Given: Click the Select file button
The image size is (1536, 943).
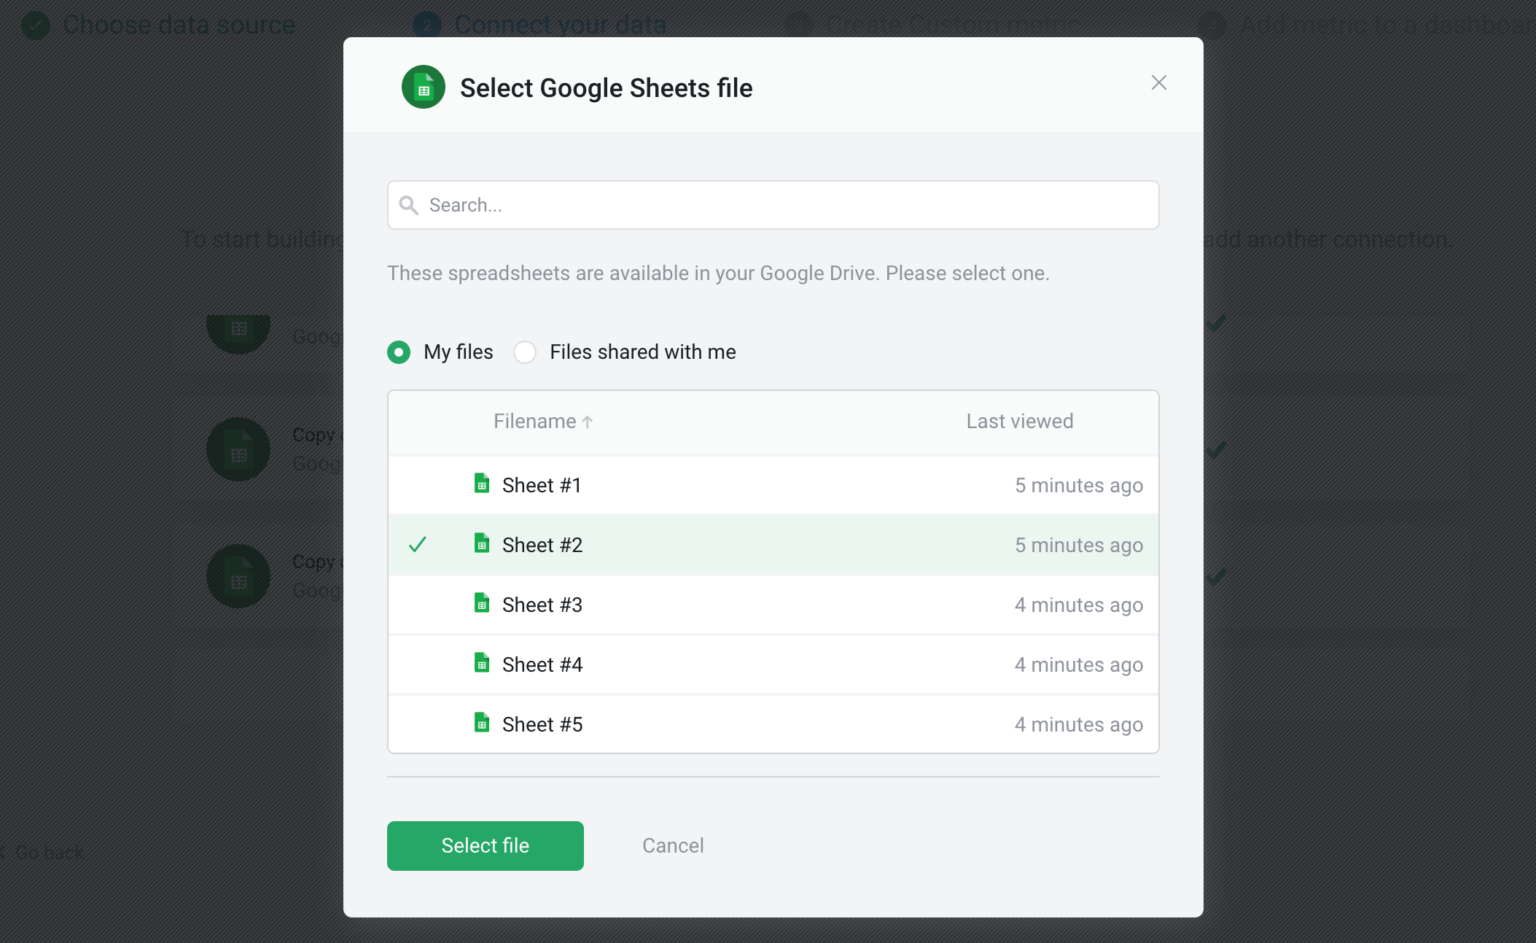Looking at the screenshot, I should pyautogui.click(x=485, y=845).
